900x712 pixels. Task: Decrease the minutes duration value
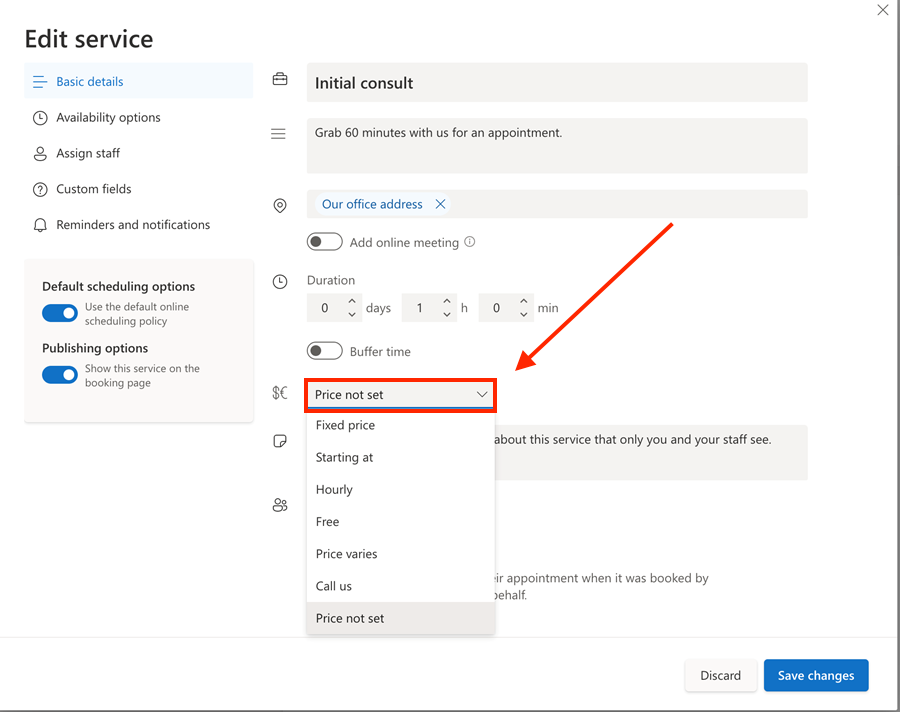pos(523,314)
